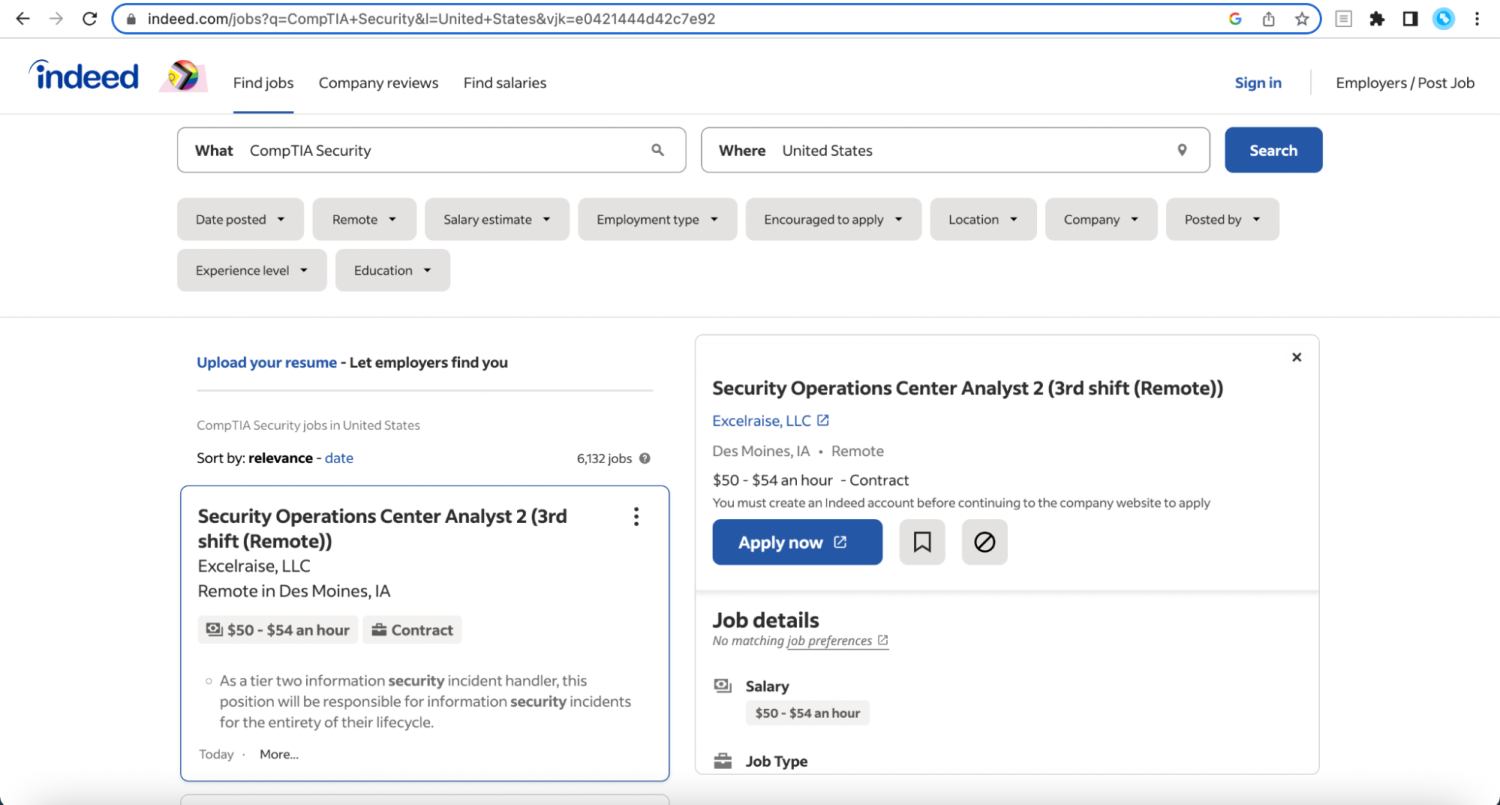Click the browser back arrow
This screenshot has height=805, width=1500.
click(23, 19)
